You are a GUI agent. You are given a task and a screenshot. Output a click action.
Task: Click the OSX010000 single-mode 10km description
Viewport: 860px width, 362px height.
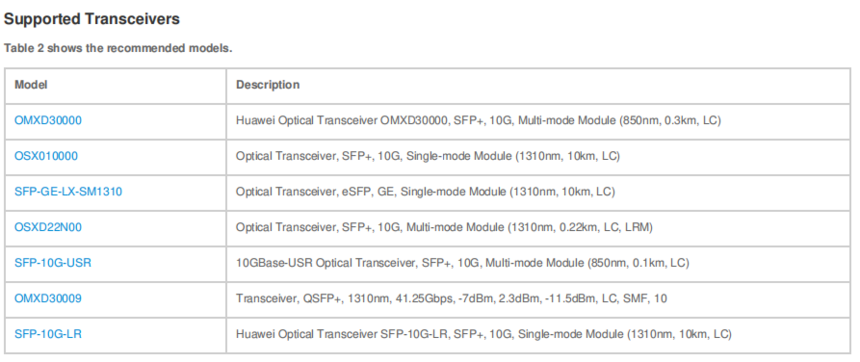428,156
